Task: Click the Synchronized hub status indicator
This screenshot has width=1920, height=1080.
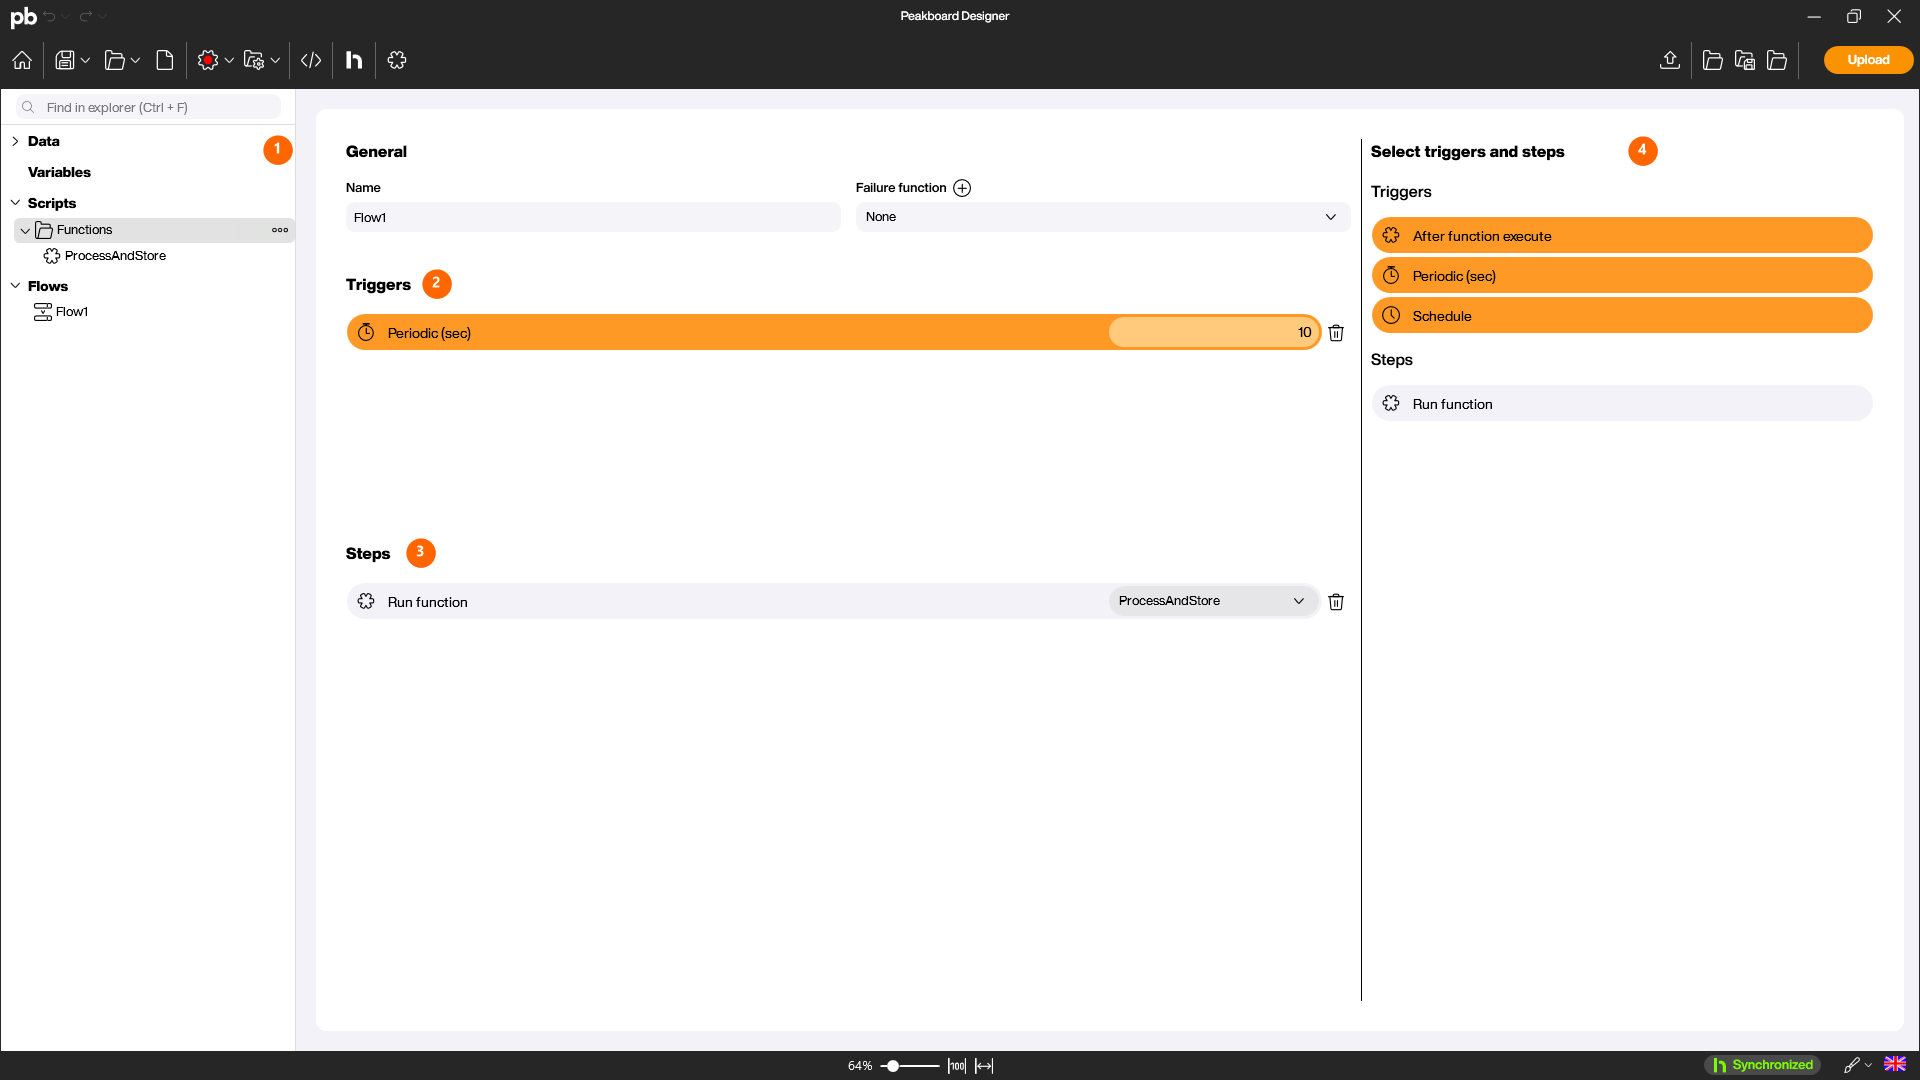Action: (x=1762, y=1065)
